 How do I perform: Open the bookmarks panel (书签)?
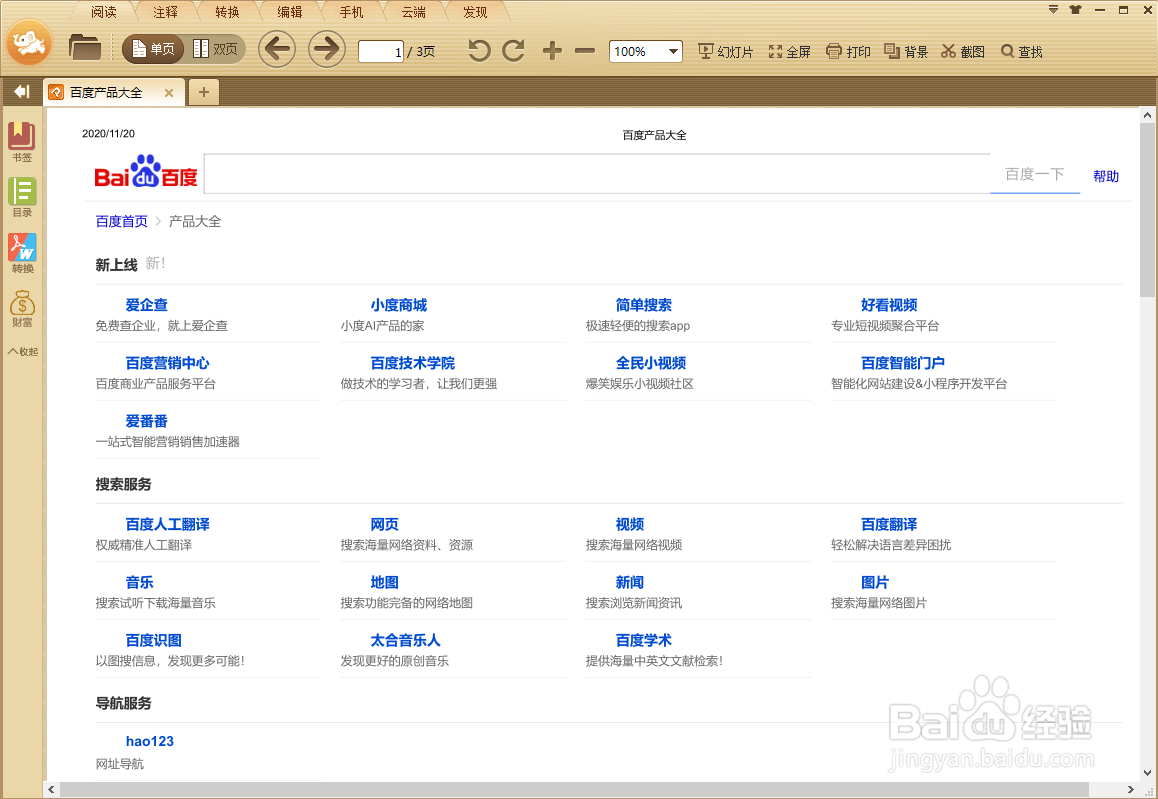(22, 142)
